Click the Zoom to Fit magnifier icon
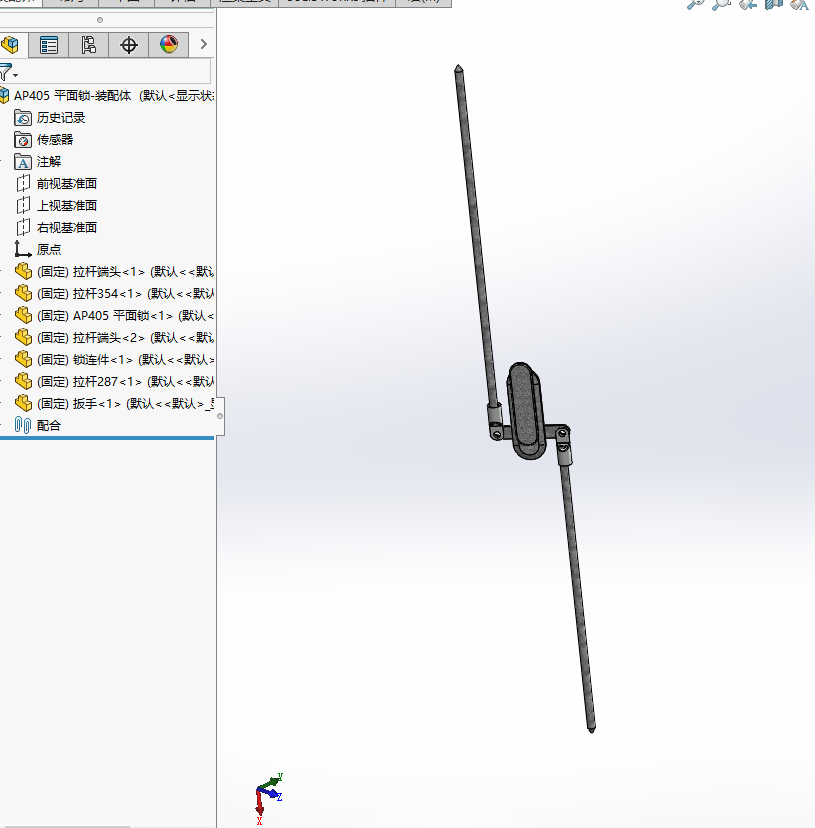This screenshot has width=815, height=828. tap(696, 5)
